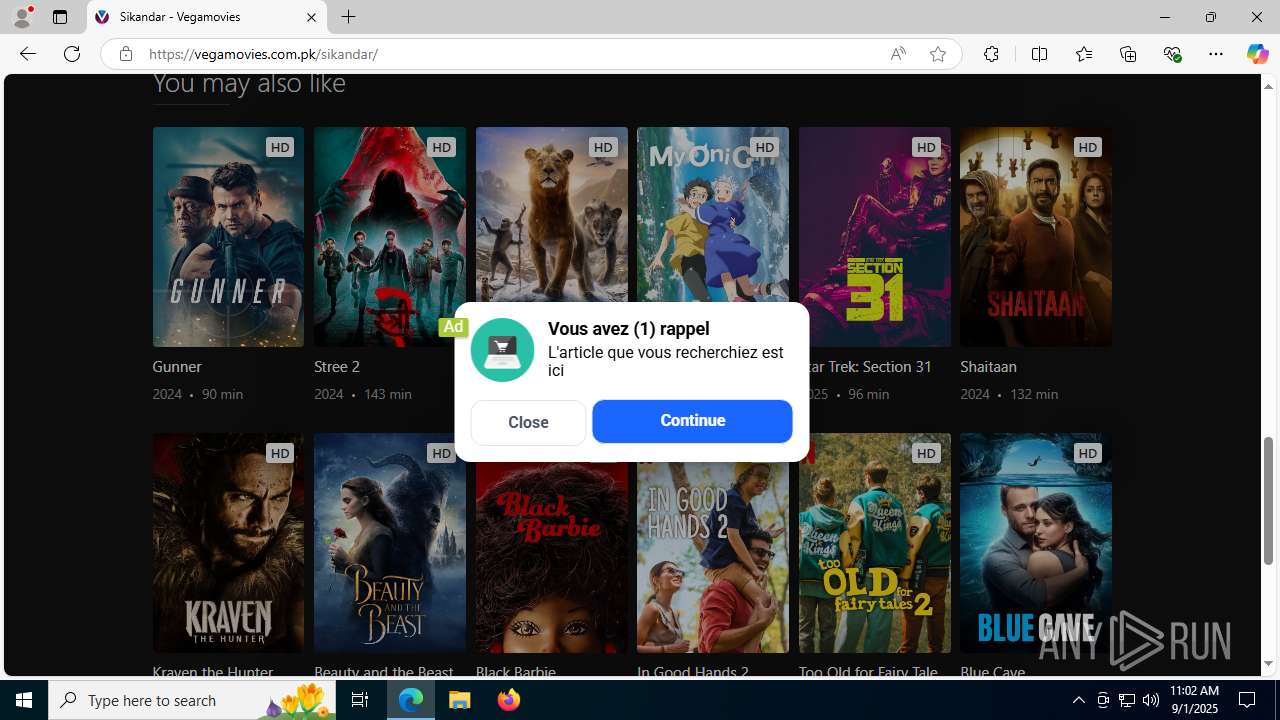Open Read aloud in address bar

pyautogui.click(x=898, y=54)
